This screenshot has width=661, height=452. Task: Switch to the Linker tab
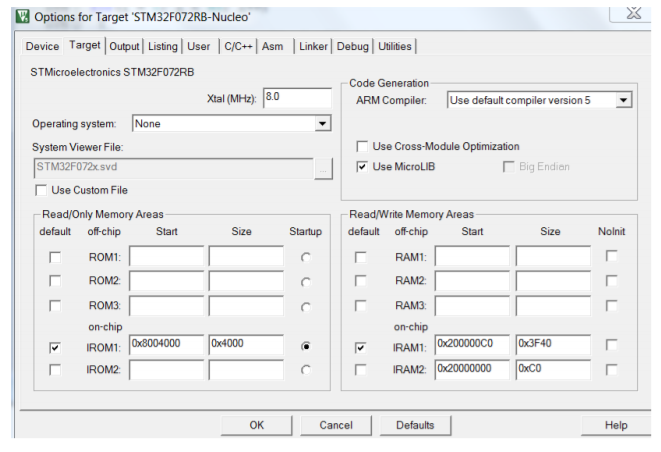(x=313, y=46)
